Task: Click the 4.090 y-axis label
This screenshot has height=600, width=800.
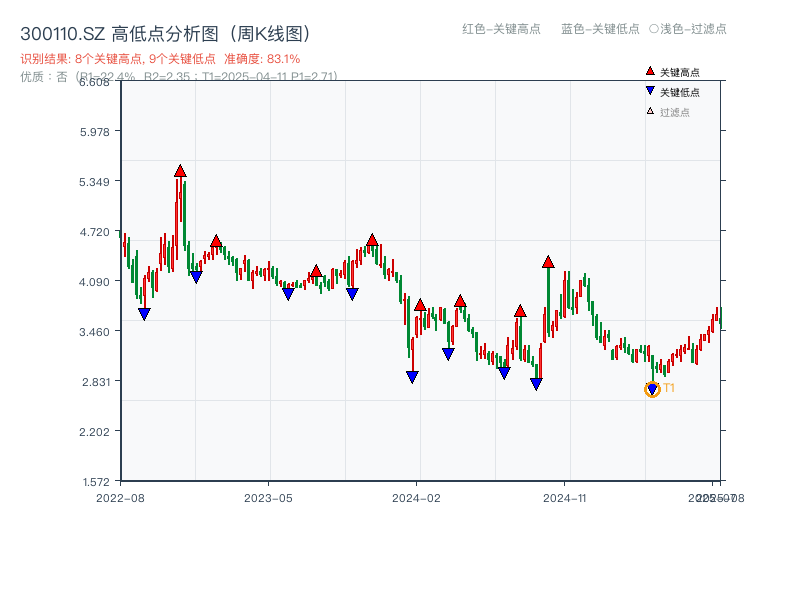Action: (94, 282)
